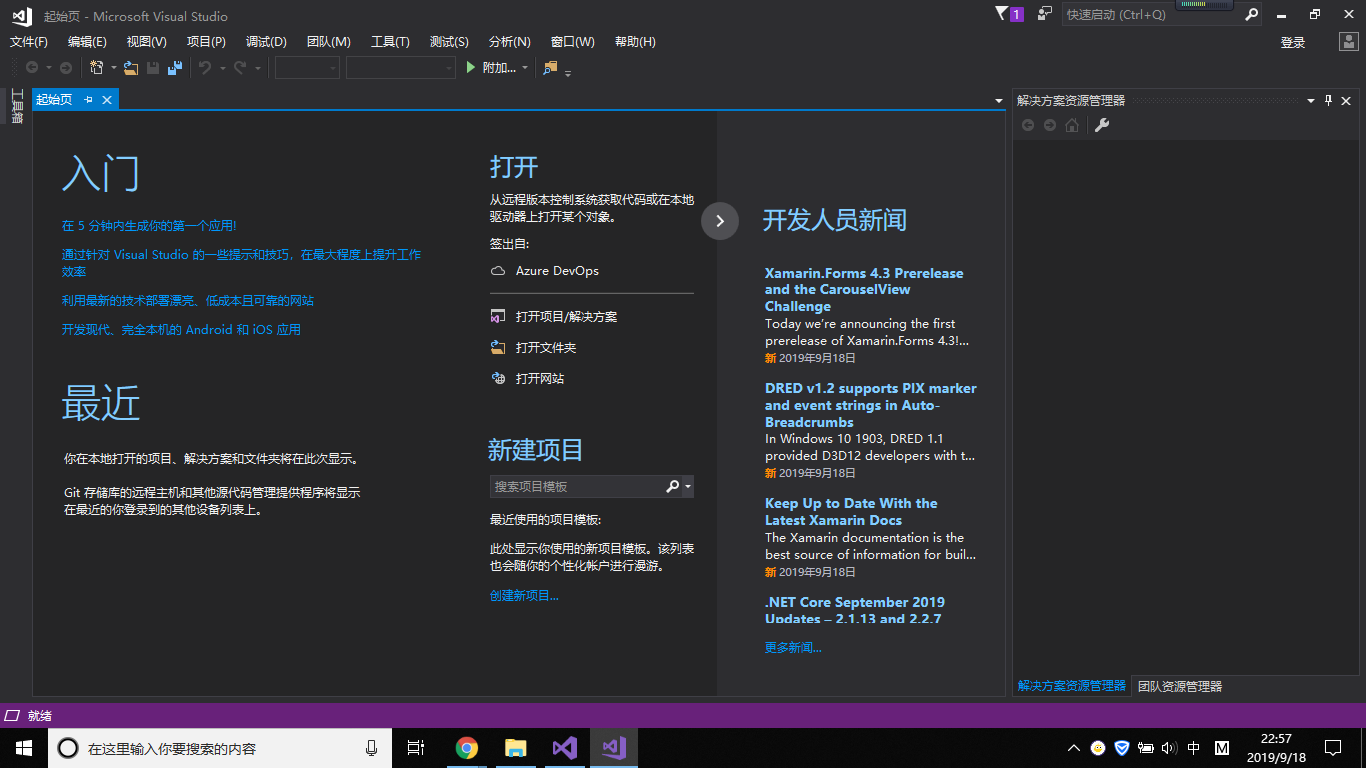Viewport: 1366px width, 768px height.
Task: Click the Windows taskbar search box
Action: pyautogui.click(x=220, y=748)
